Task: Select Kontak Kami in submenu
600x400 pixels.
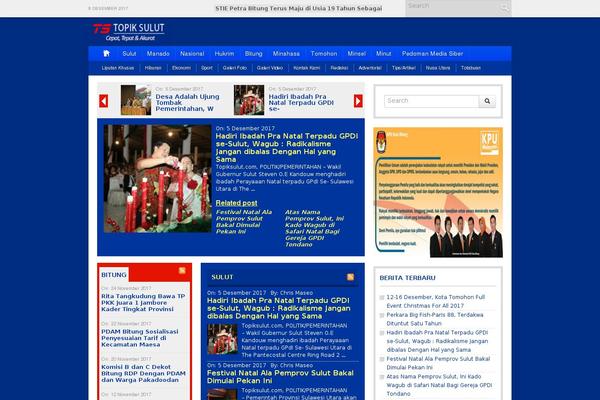Action: click(307, 68)
